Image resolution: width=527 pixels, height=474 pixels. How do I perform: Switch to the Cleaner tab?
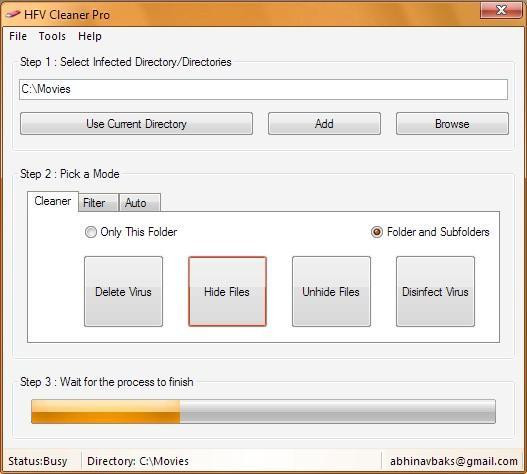(53, 201)
